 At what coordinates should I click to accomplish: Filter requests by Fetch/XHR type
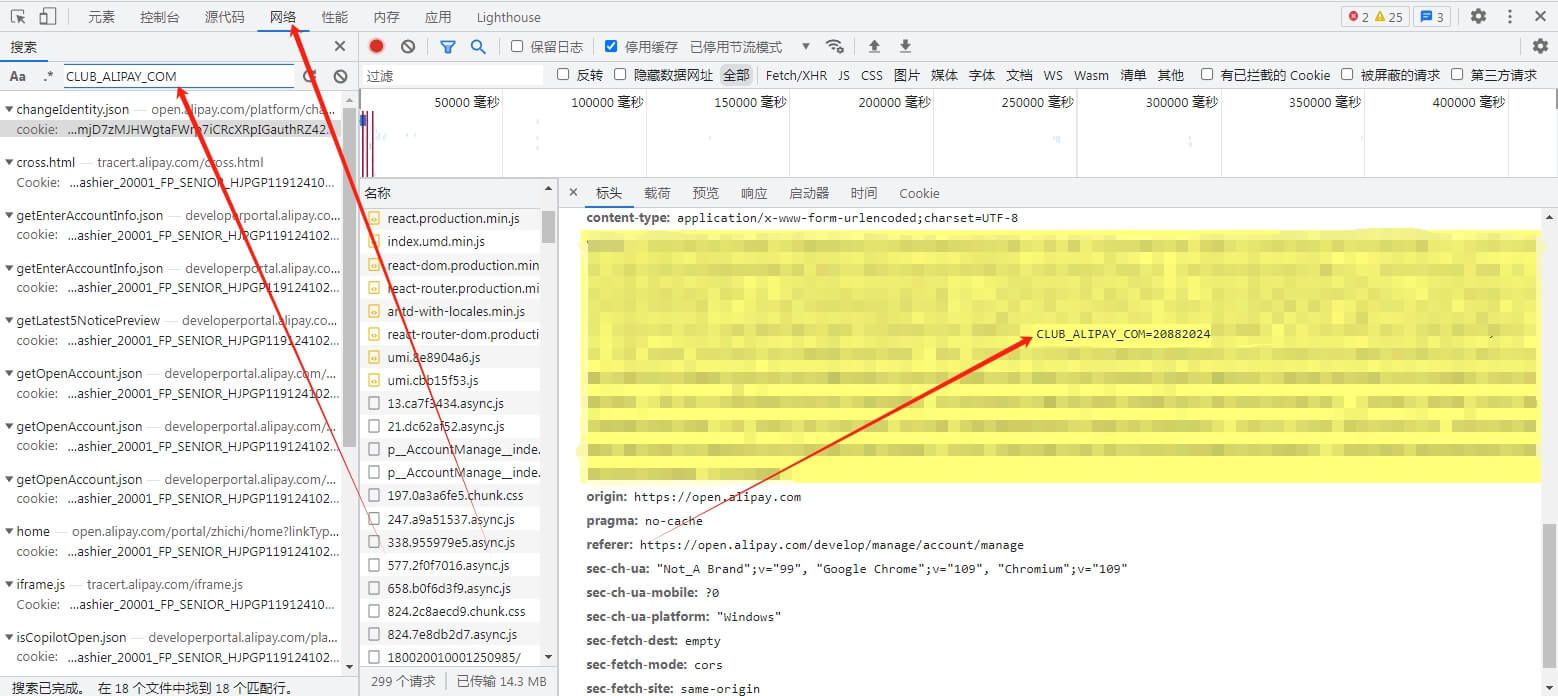point(796,75)
